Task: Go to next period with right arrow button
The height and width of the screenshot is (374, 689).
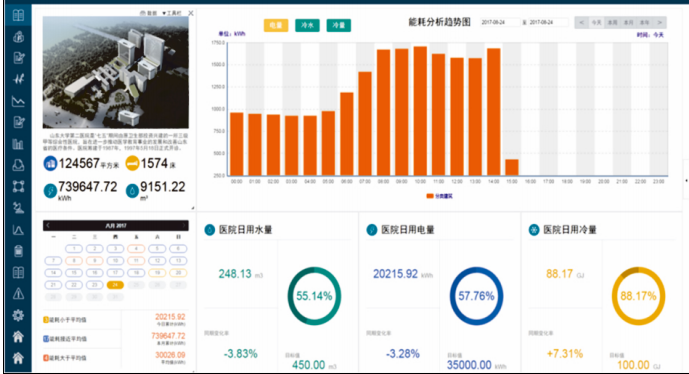Action: (x=660, y=22)
